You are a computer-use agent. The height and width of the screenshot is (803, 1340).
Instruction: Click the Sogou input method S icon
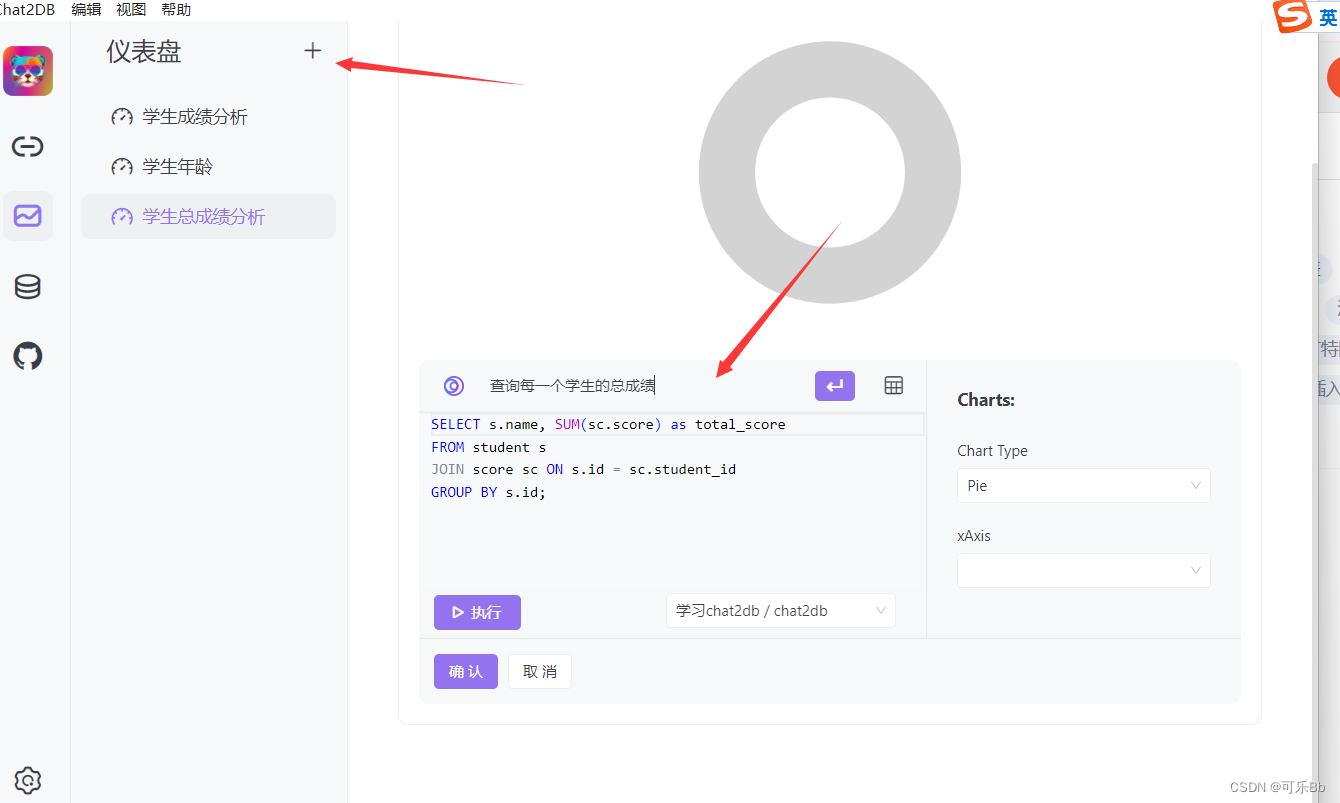[x=1292, y=16]
